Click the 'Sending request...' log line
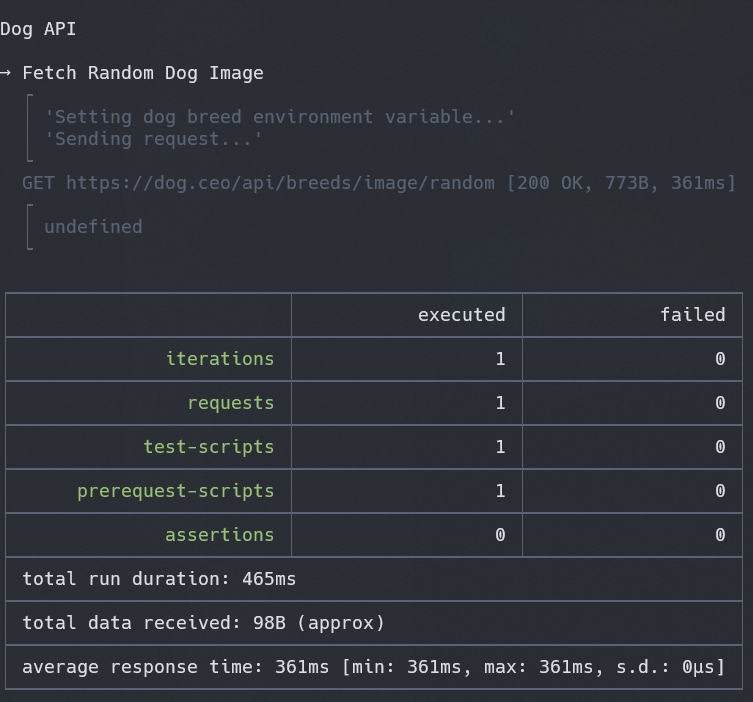 (153, 139)
